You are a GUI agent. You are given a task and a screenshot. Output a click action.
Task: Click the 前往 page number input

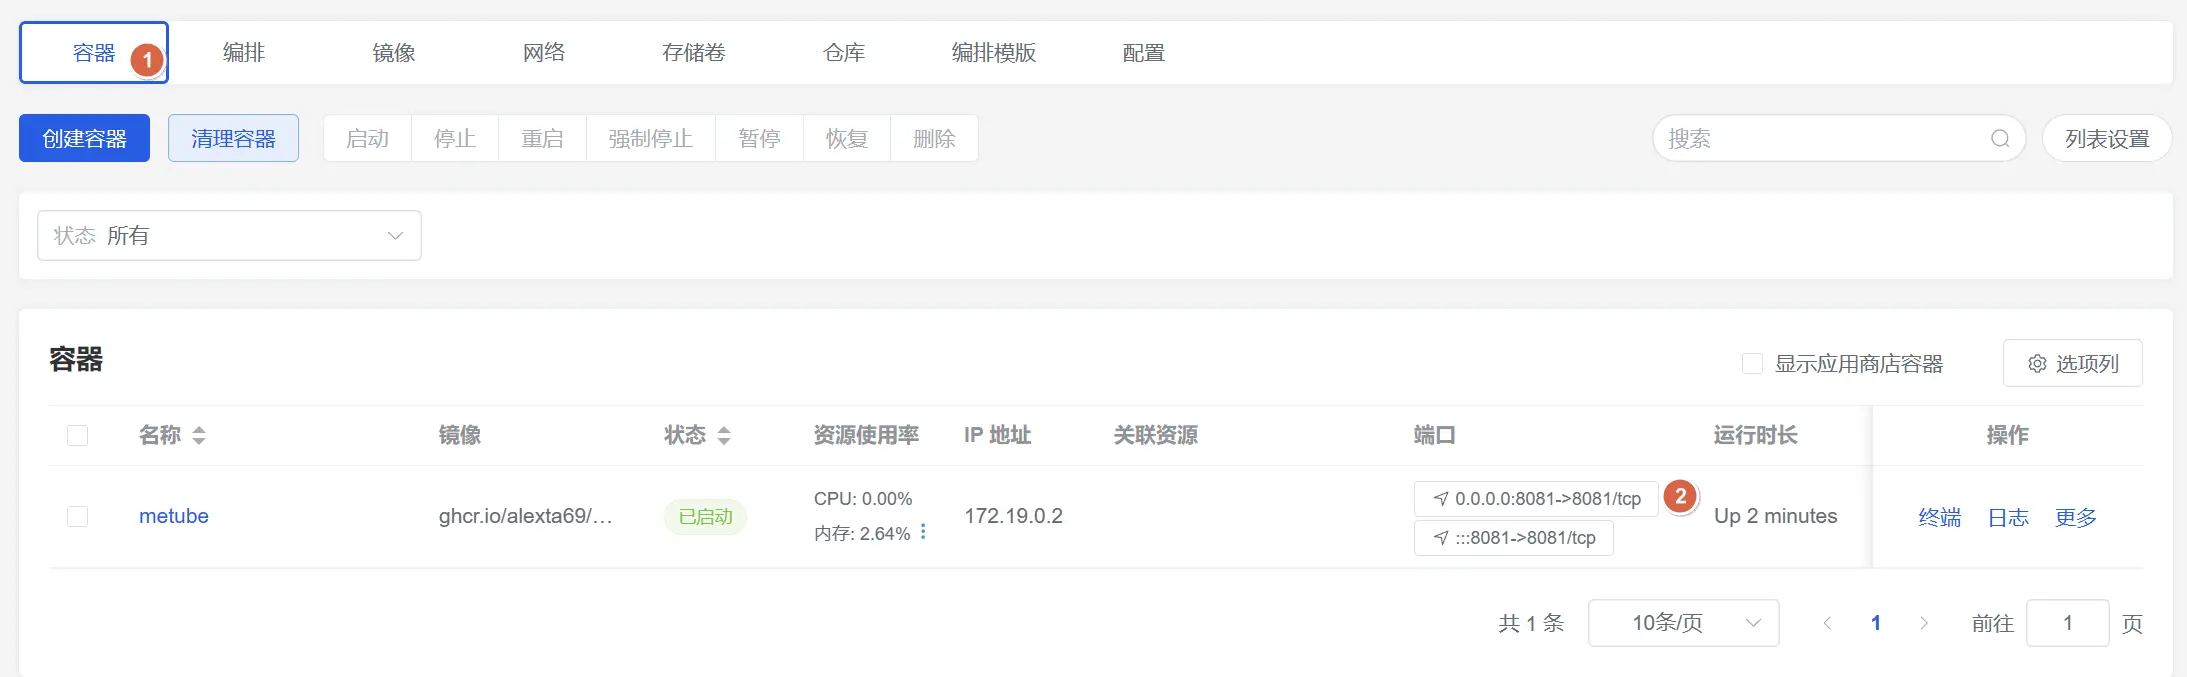[x=2067, y=623]
